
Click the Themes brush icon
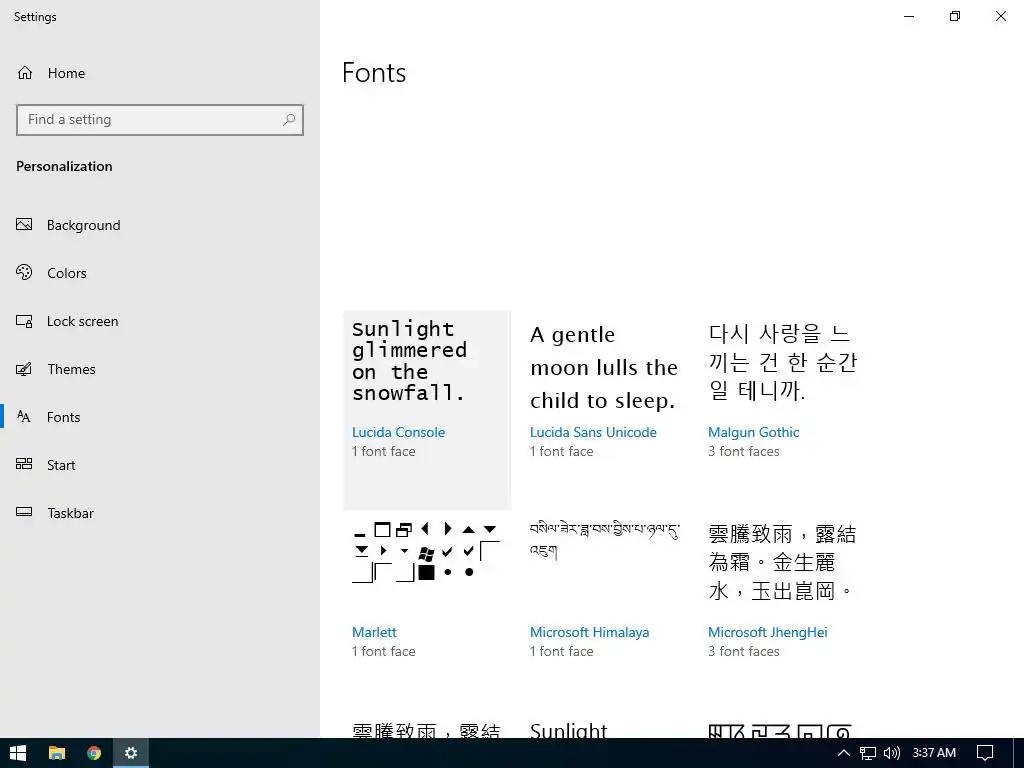tap(24, 369)
